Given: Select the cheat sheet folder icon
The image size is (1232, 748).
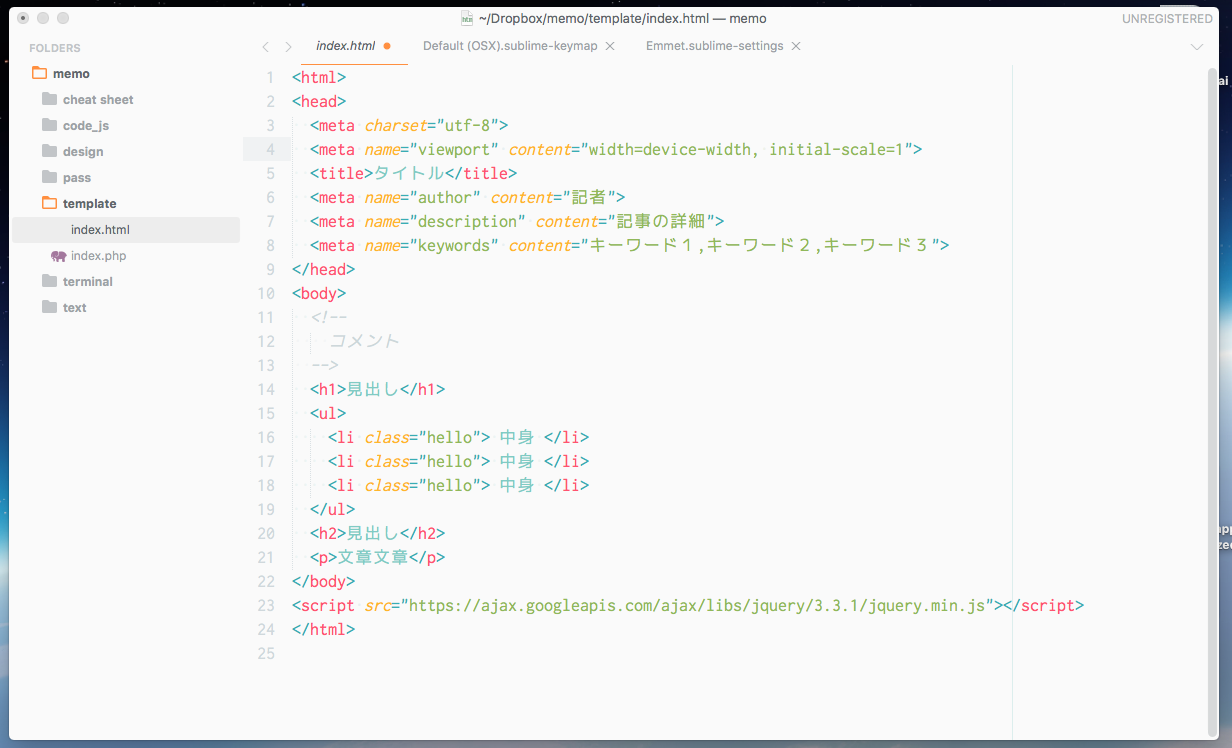Looking at the screenshot, I should coord(52,99).
